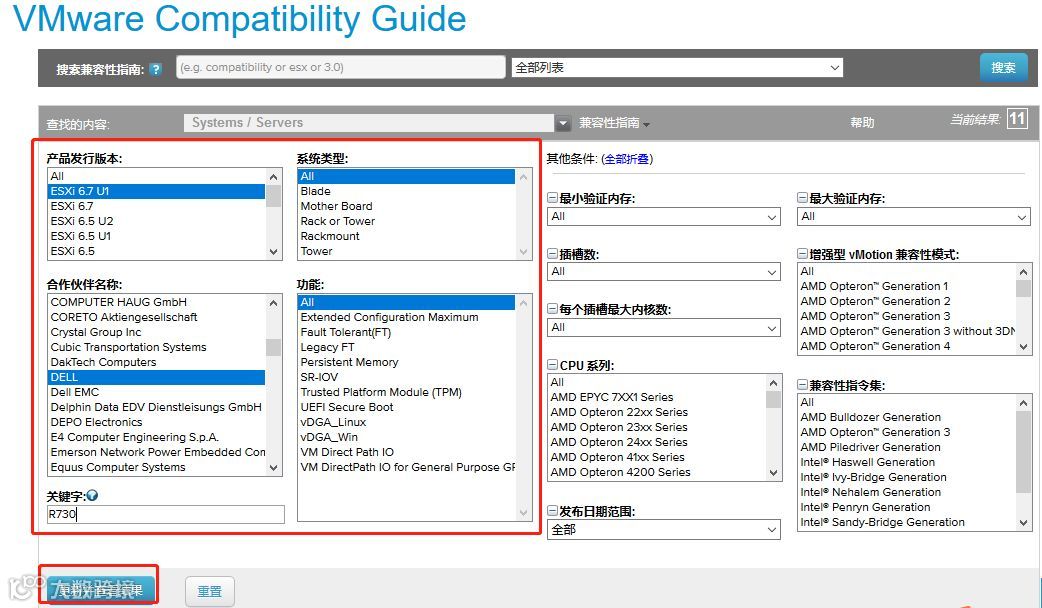Click the compatibility guide search text field
Image resolution: width=1042 pixels, height=608 pixels.
pyautogui.click(x=341, y=67)
